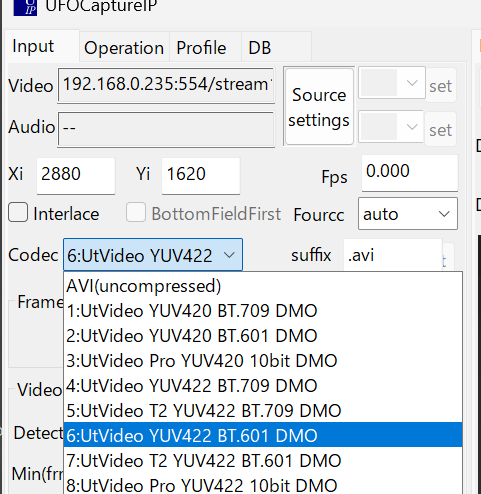
Task: Choose 3:UtVideo Pro YUV420 10bit DMO
Action: [x=263, y=361]
